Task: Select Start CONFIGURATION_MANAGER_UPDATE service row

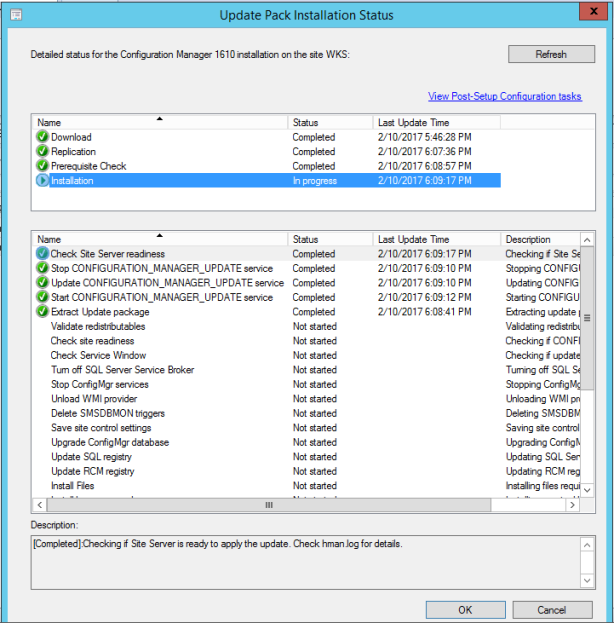Action: coord(308,297)
